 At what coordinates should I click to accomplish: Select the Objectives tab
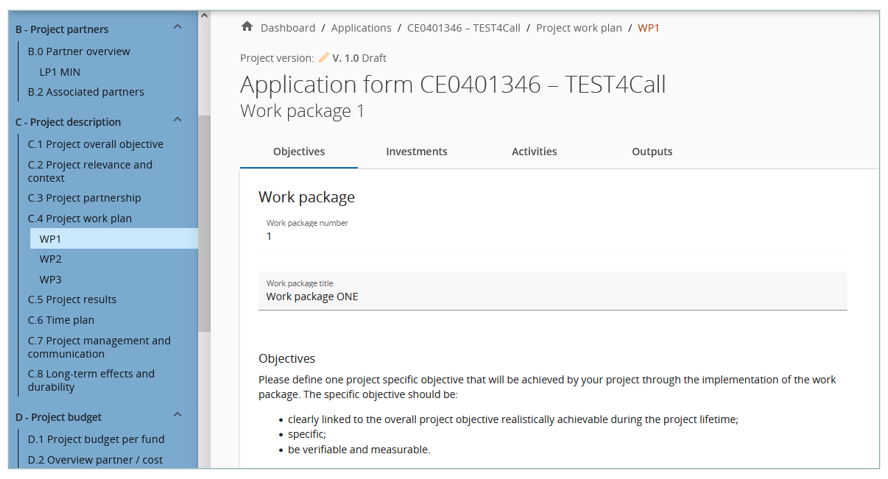(299, 152)
